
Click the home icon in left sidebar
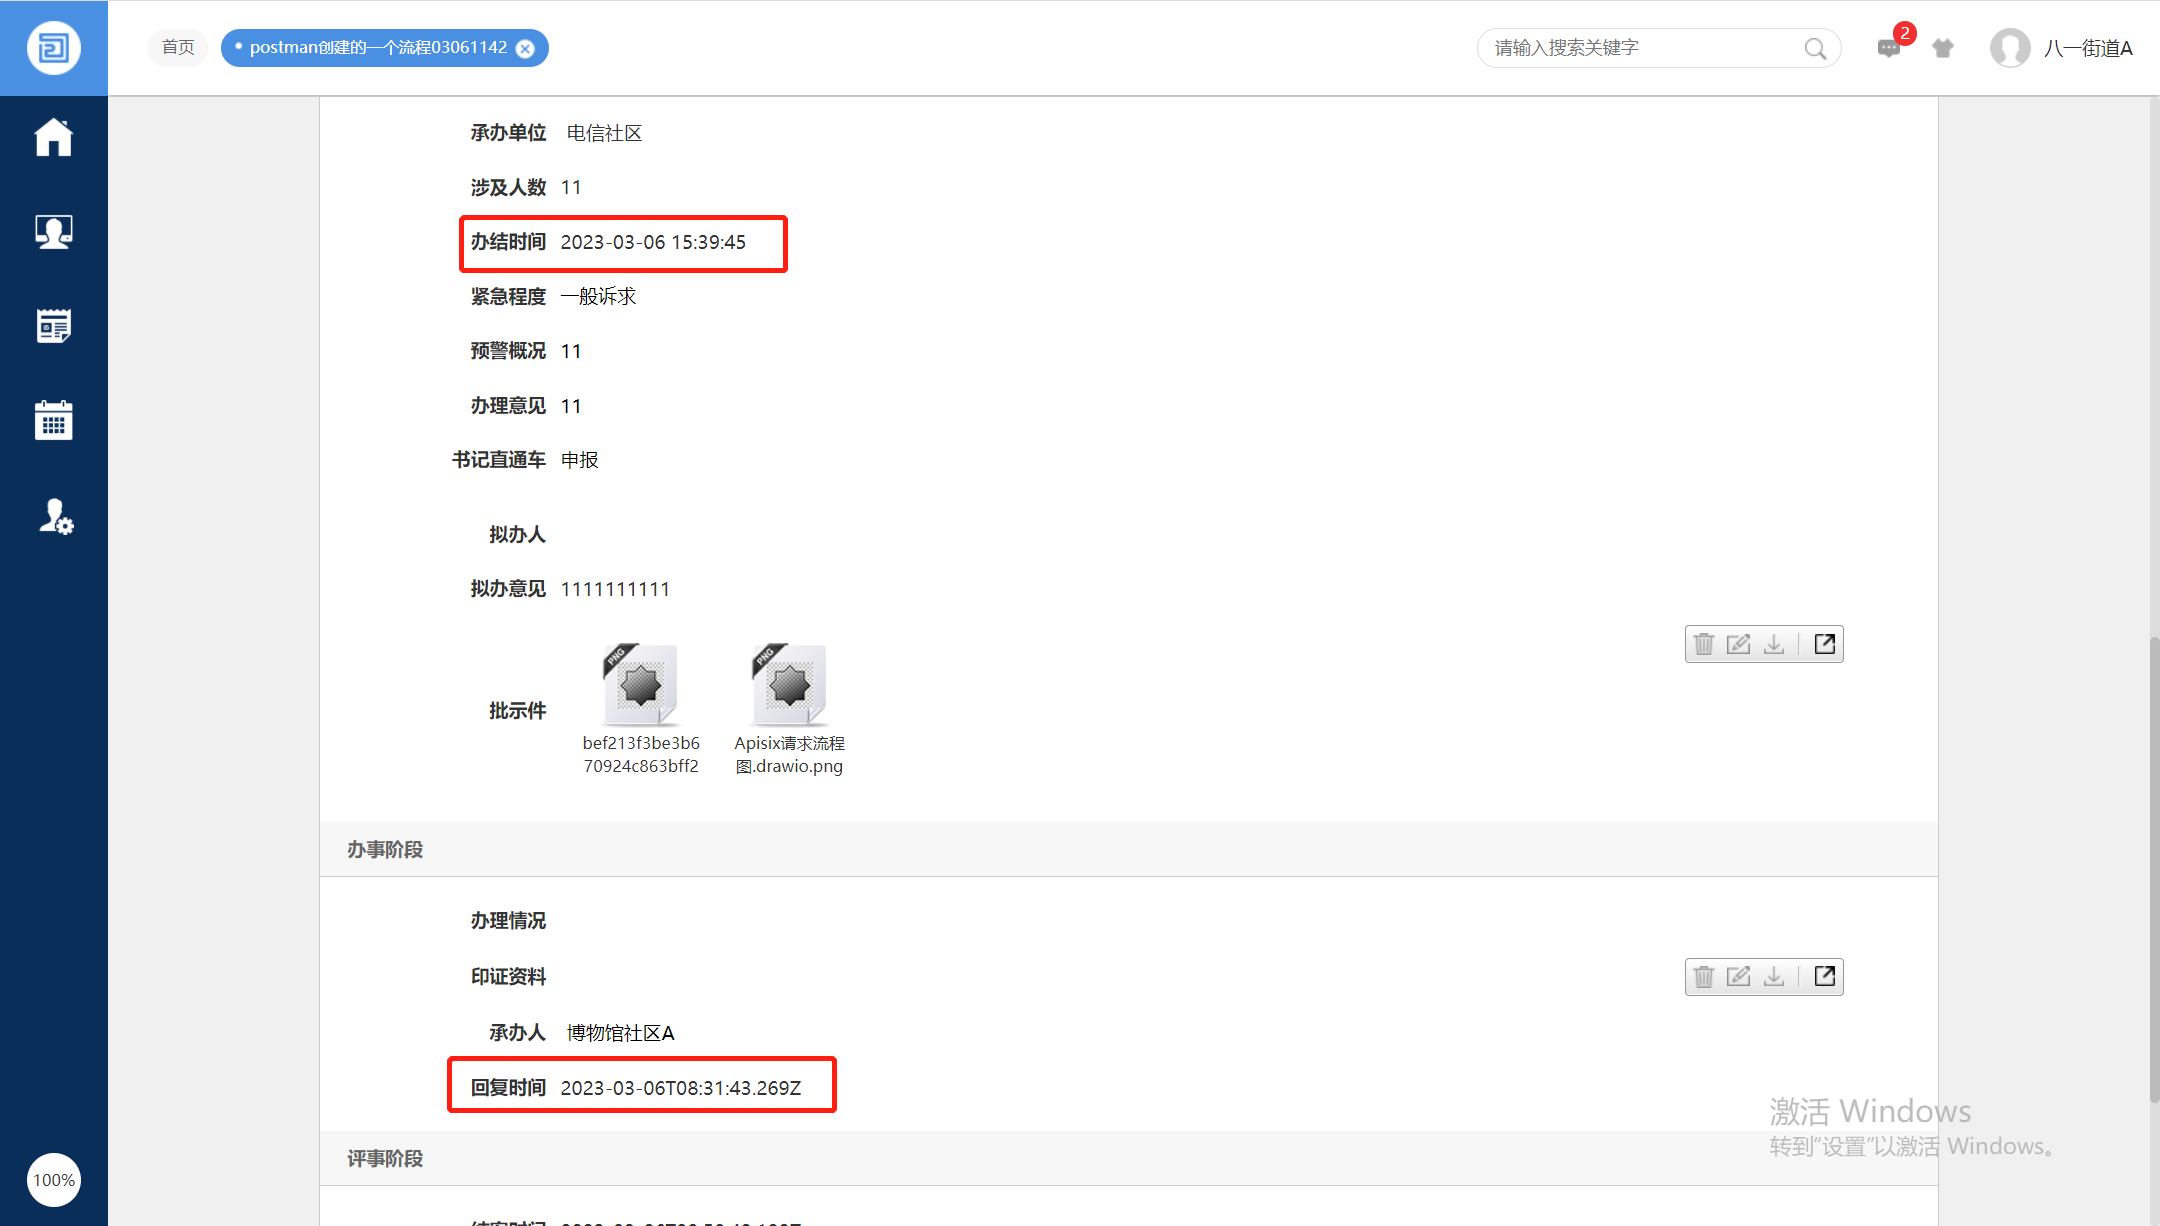pos(54,138)
